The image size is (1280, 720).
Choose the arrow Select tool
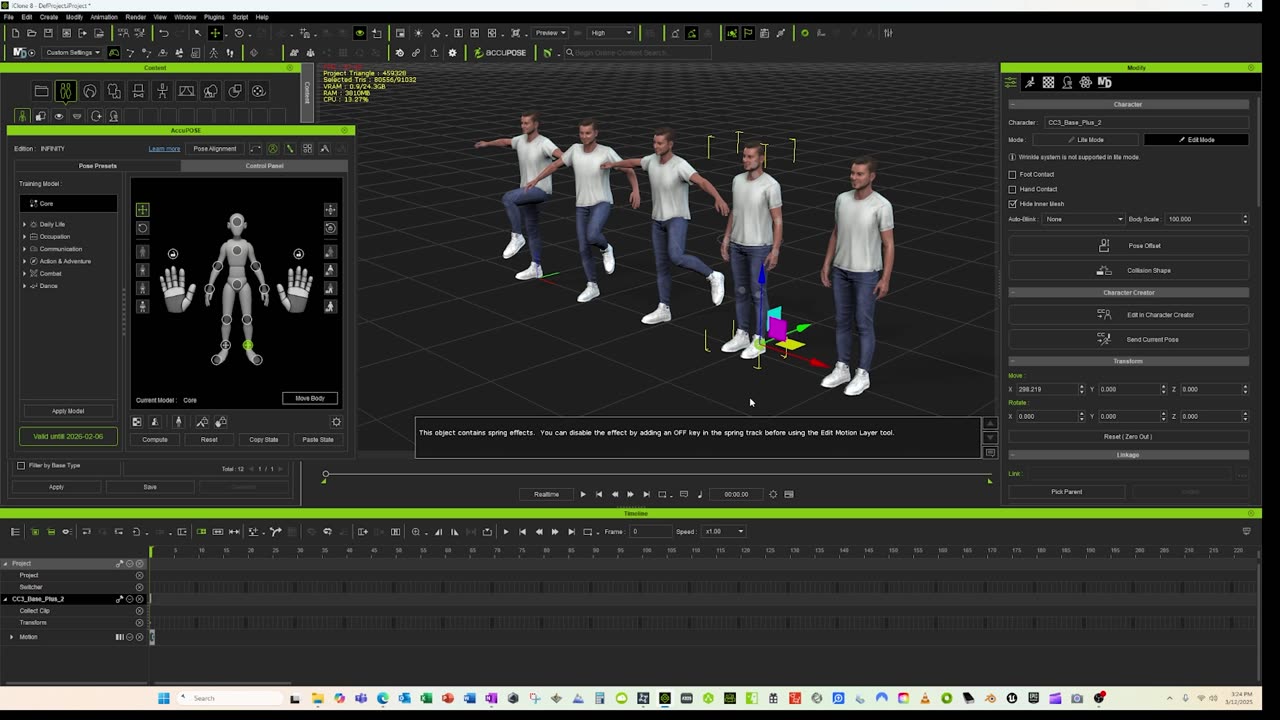tap(197, 33)
